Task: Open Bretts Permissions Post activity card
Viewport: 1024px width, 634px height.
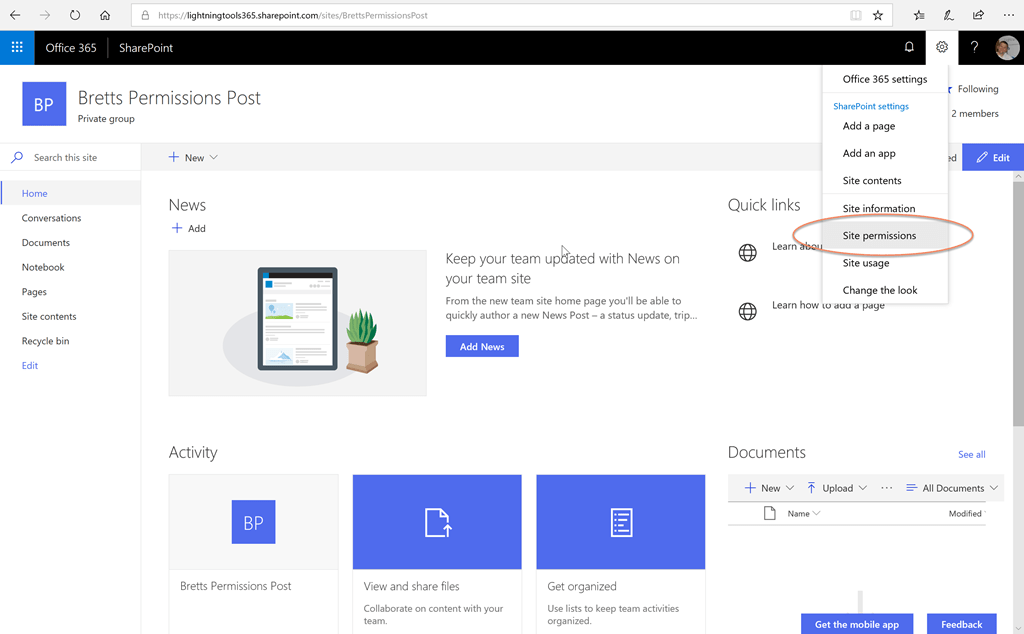Action: (253, 554)
